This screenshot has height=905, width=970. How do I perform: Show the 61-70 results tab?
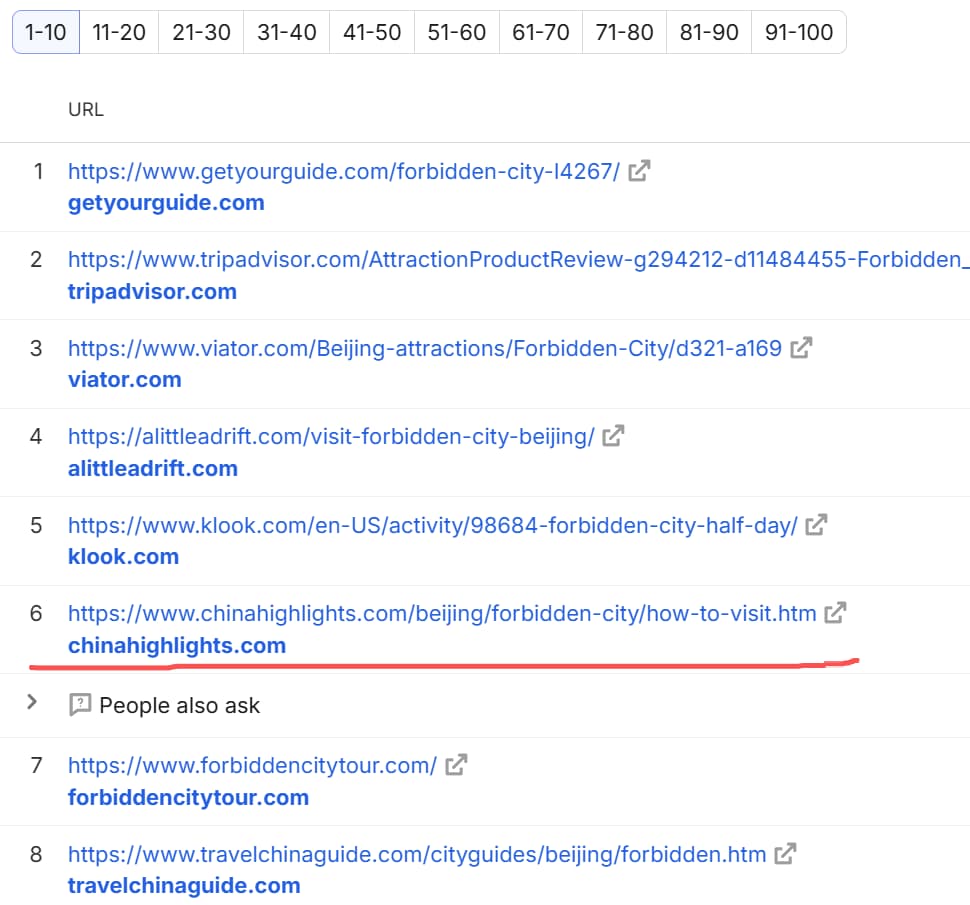pyautogui.click(x=541, y=32)
